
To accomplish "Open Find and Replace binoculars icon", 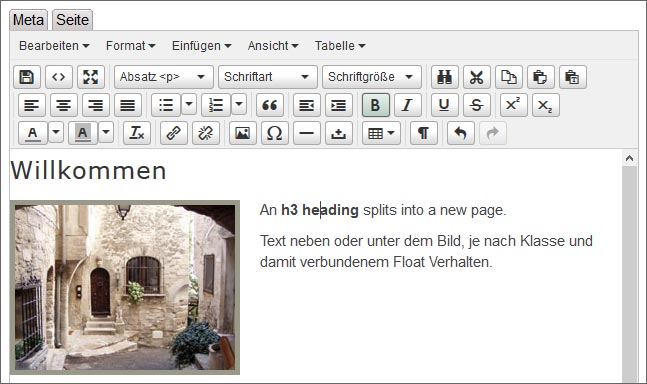I will click(x=444, y=77).
